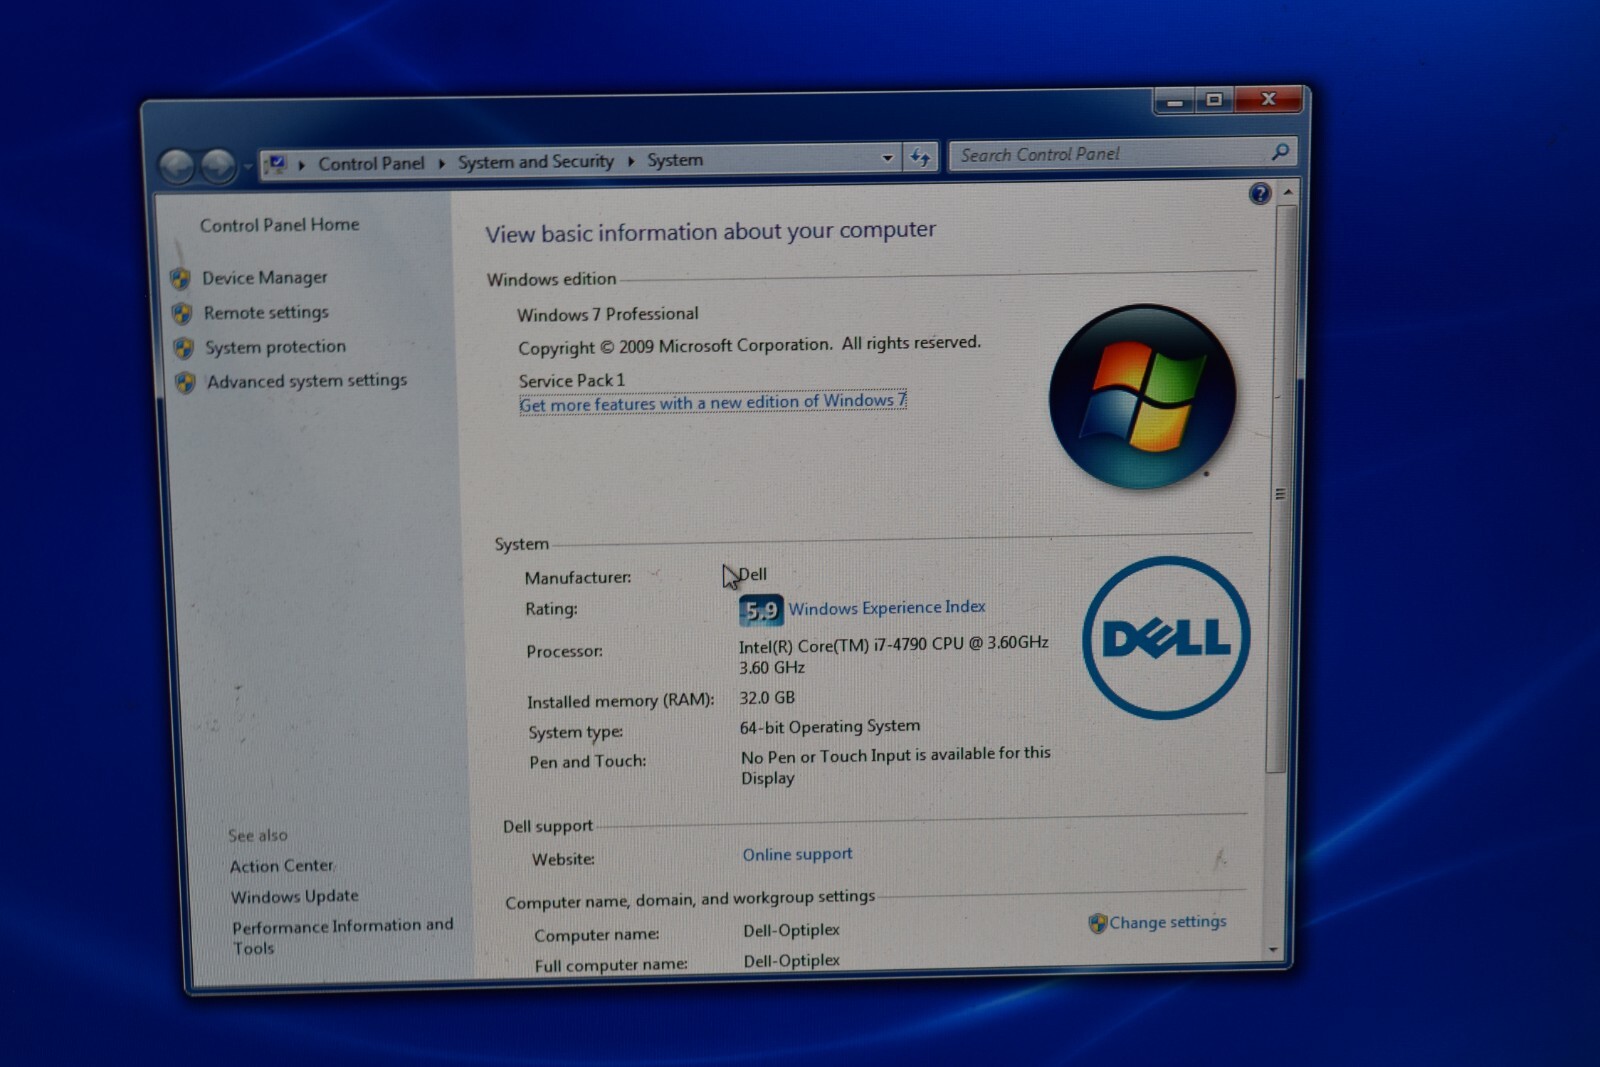Click the Service Pack 1 text
Screen dimensions: 1600x1067
[x=571, y=380]
